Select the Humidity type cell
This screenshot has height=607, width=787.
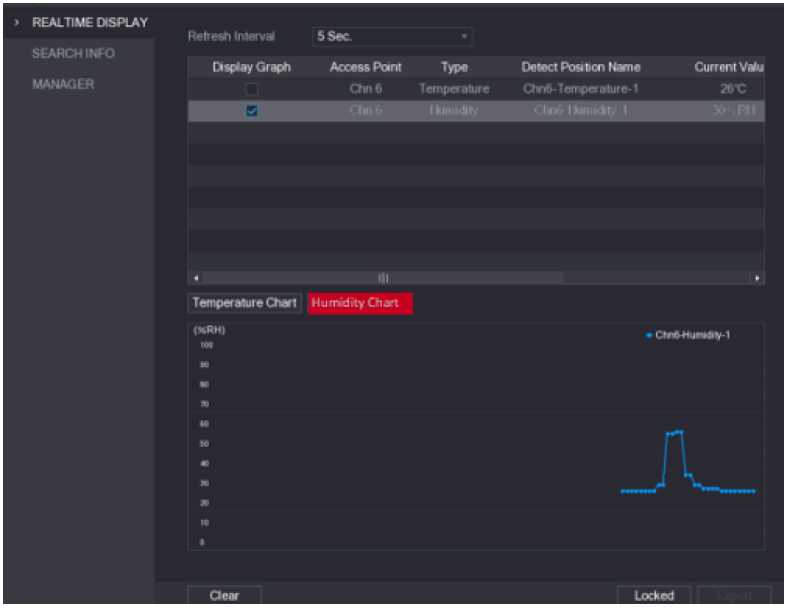[x=454, y=110]
